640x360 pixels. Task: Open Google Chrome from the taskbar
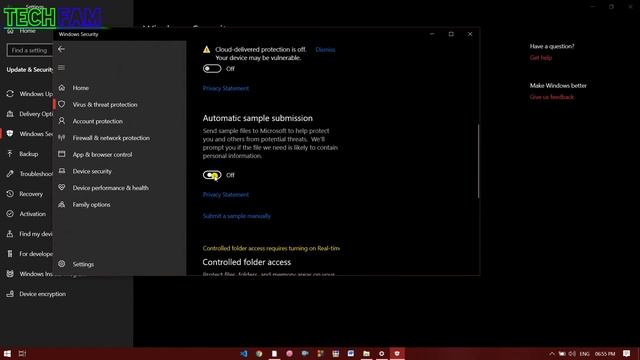click(259, 353)
